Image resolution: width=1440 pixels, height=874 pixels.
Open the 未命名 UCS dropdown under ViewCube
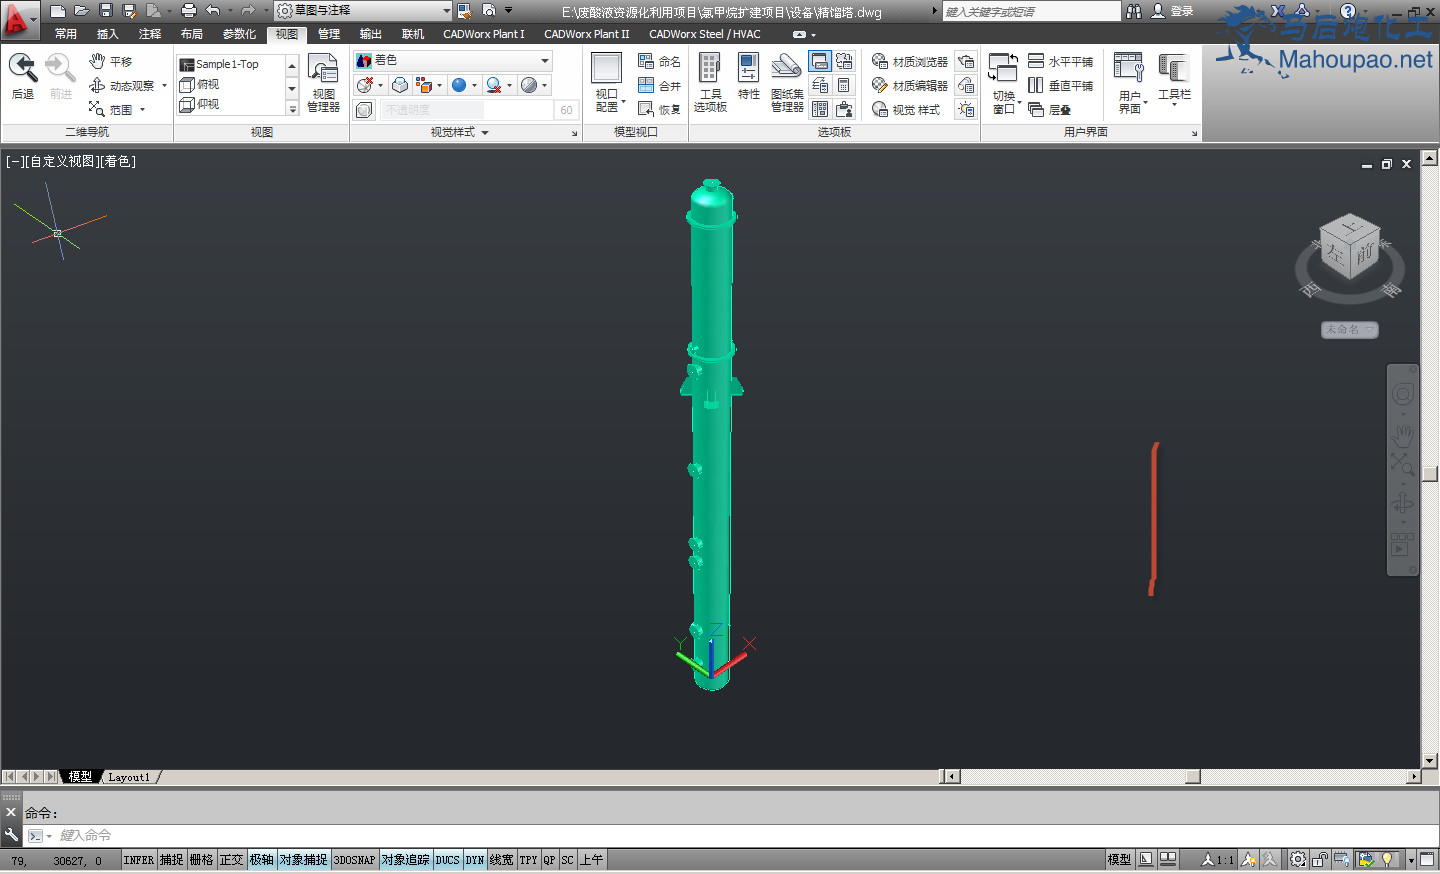(1349, 330)
